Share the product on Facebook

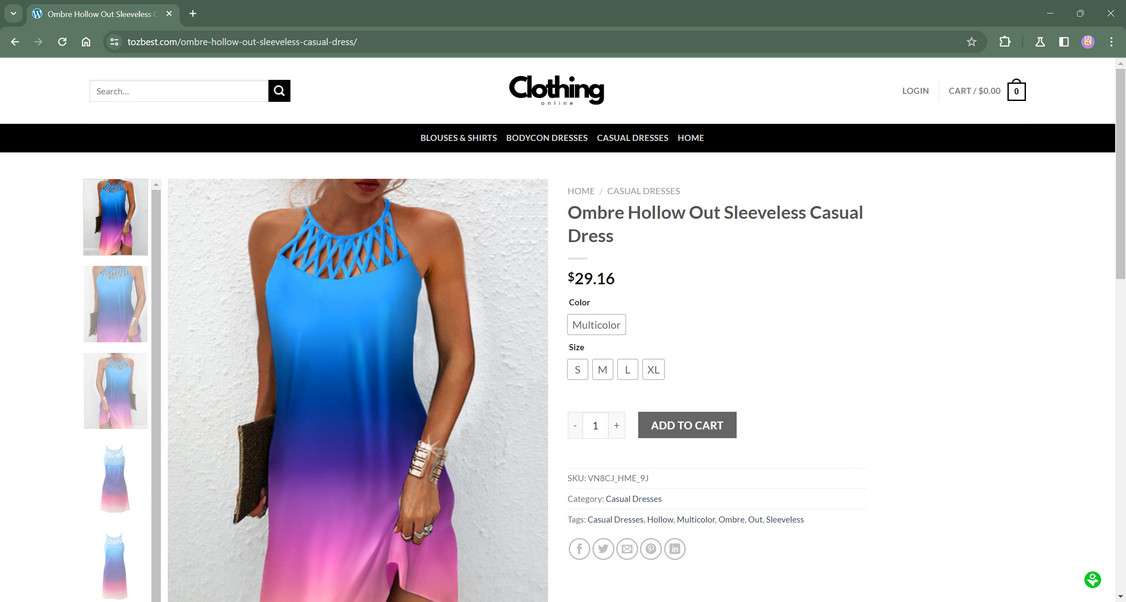pyautogui.click(x=579, y=549)
